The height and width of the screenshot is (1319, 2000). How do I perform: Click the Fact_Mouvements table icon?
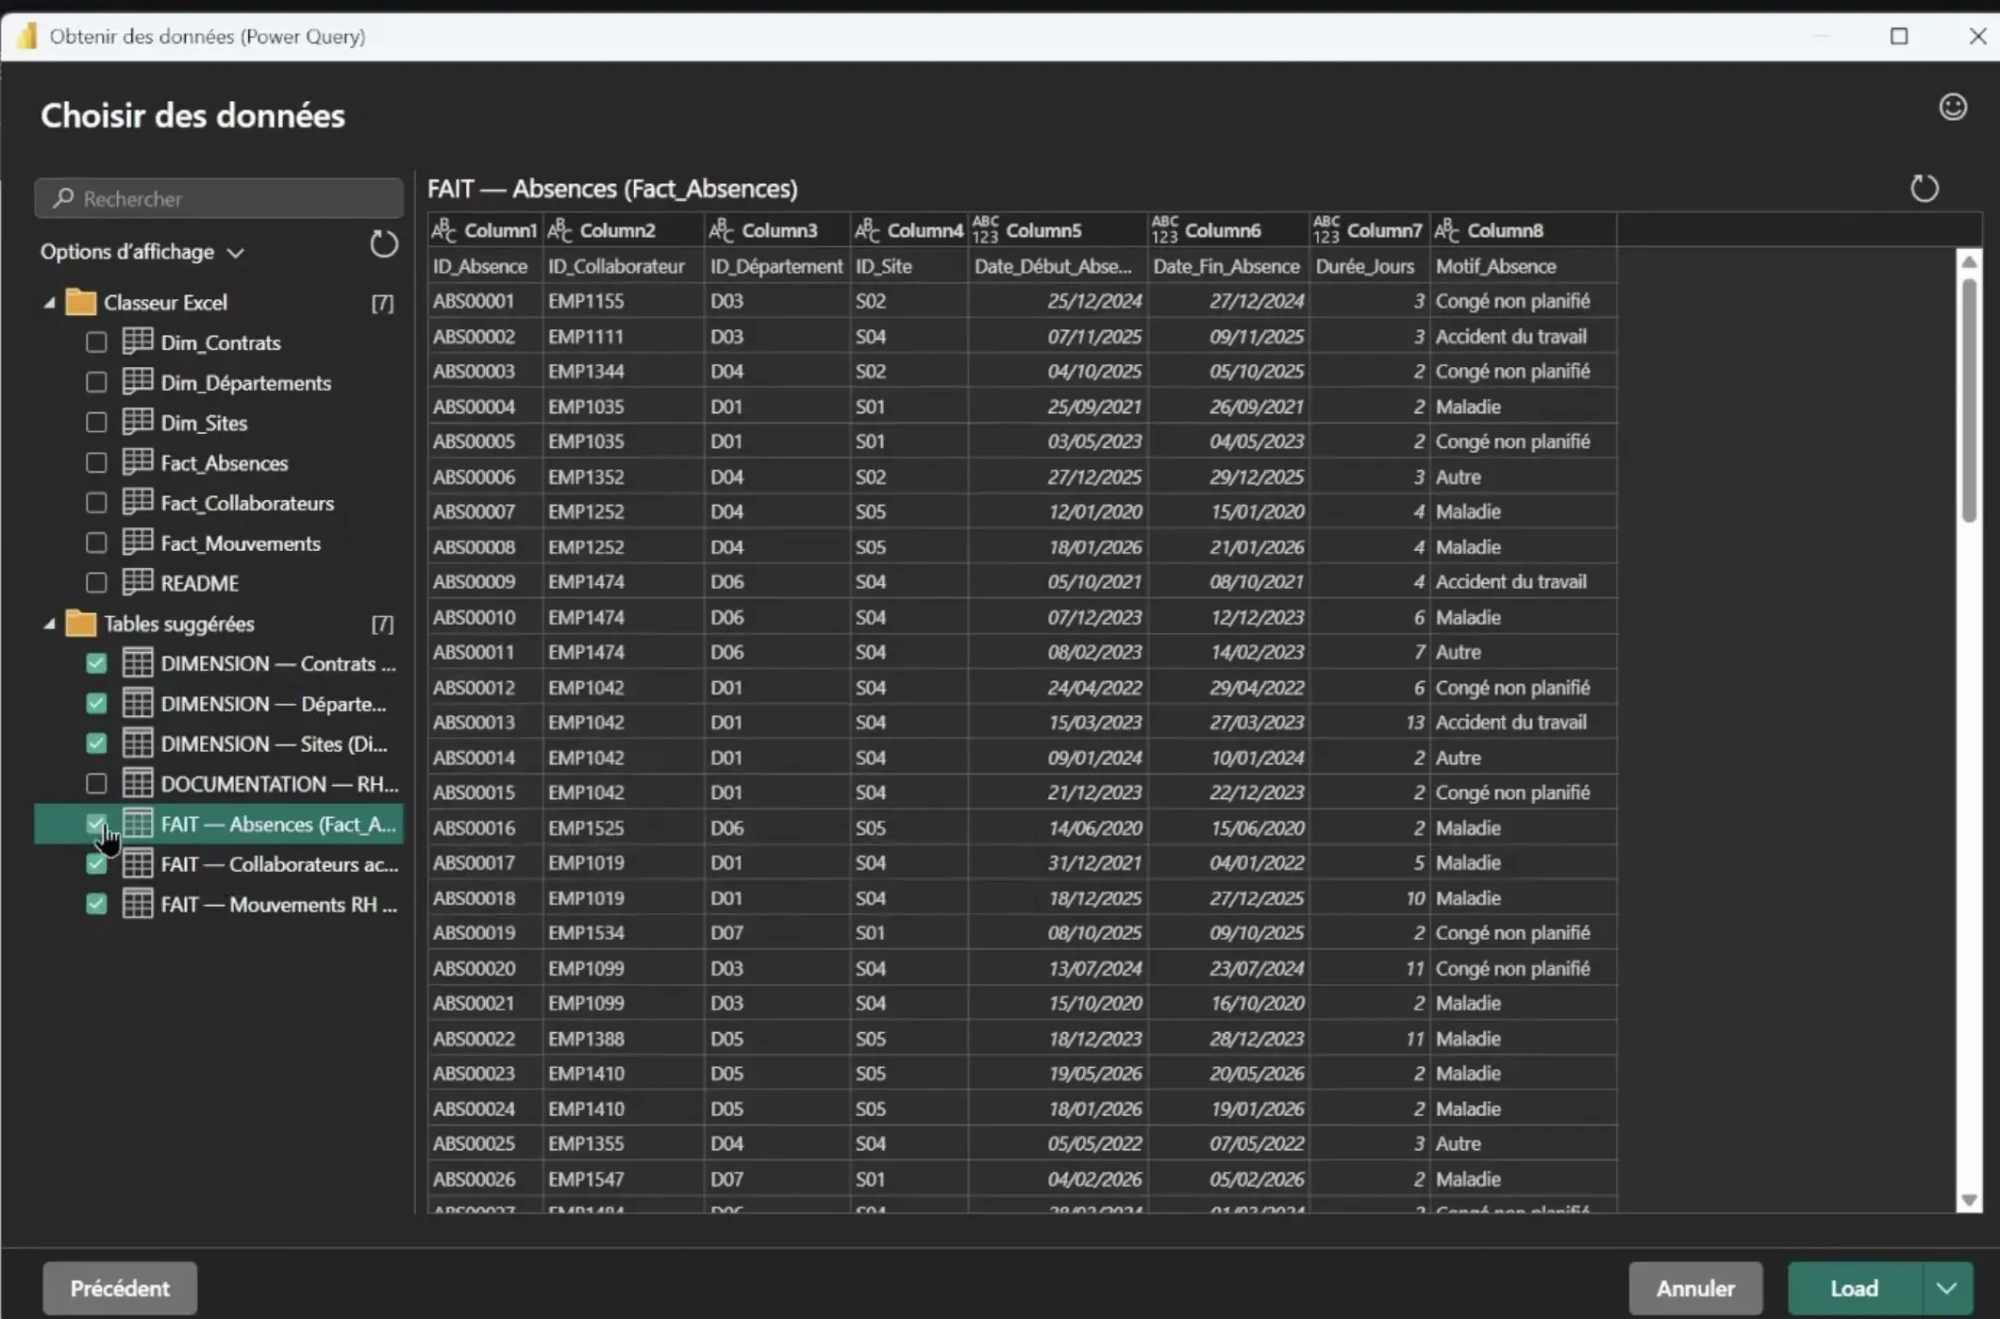[x=137, y=542]
